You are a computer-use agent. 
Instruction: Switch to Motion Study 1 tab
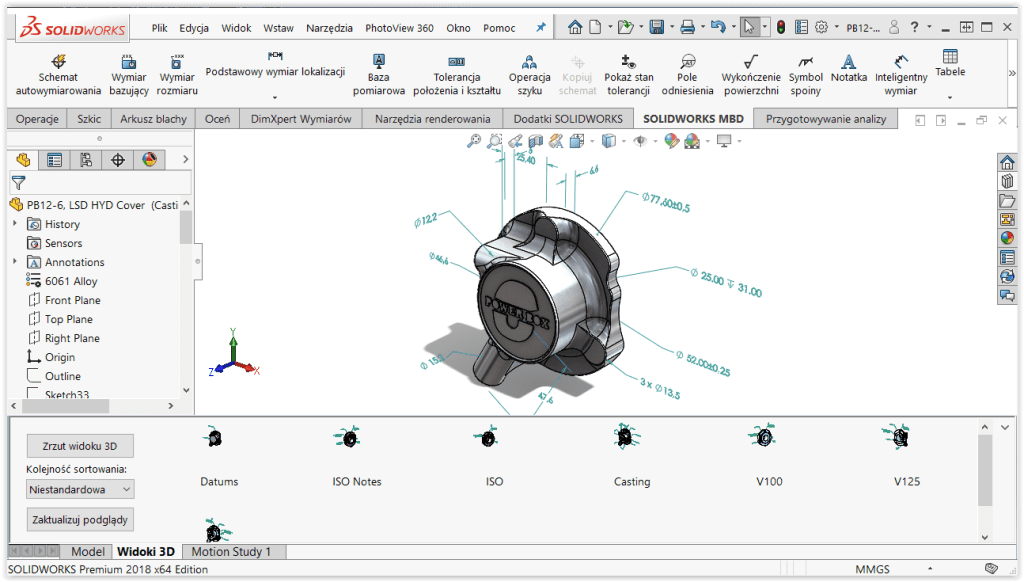[x=231, y=551]
